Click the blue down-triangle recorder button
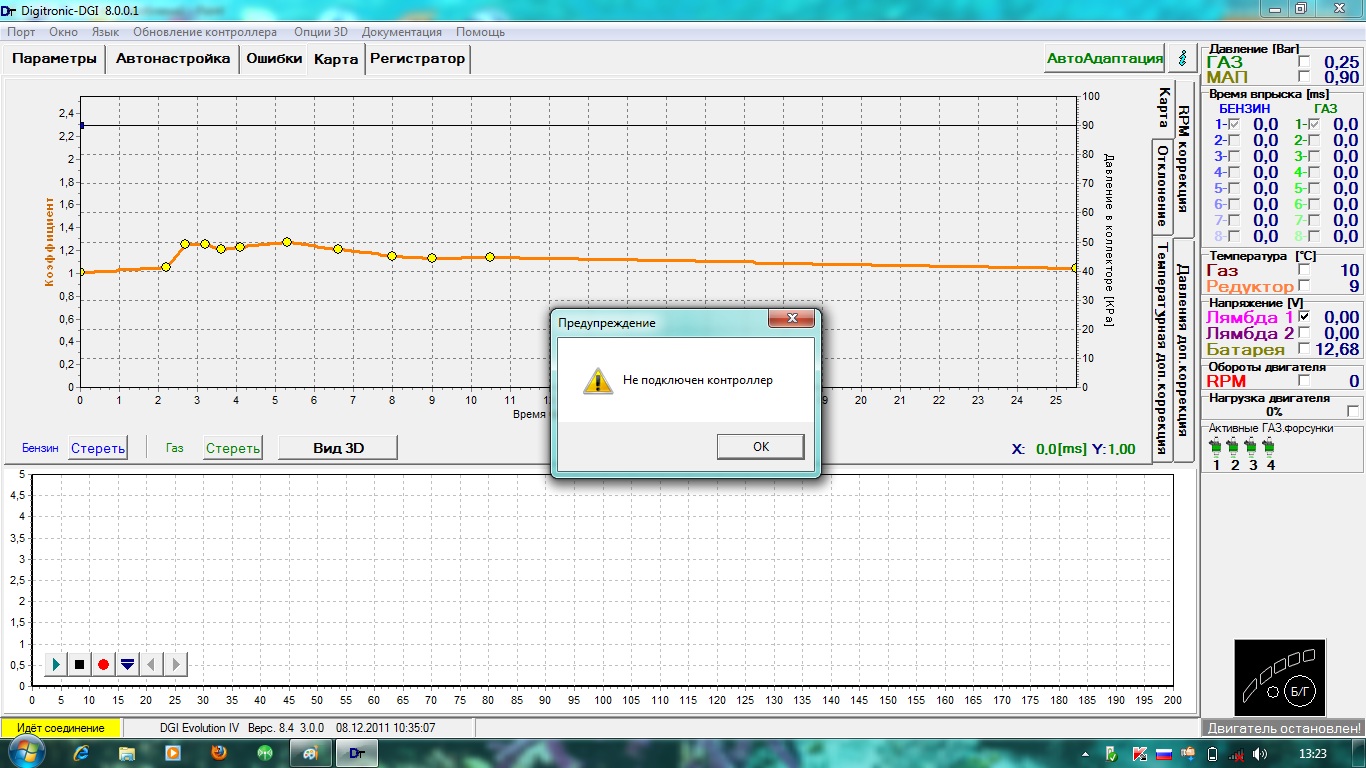This screenshot has width=1366, height=768. [x=128, y=664]
